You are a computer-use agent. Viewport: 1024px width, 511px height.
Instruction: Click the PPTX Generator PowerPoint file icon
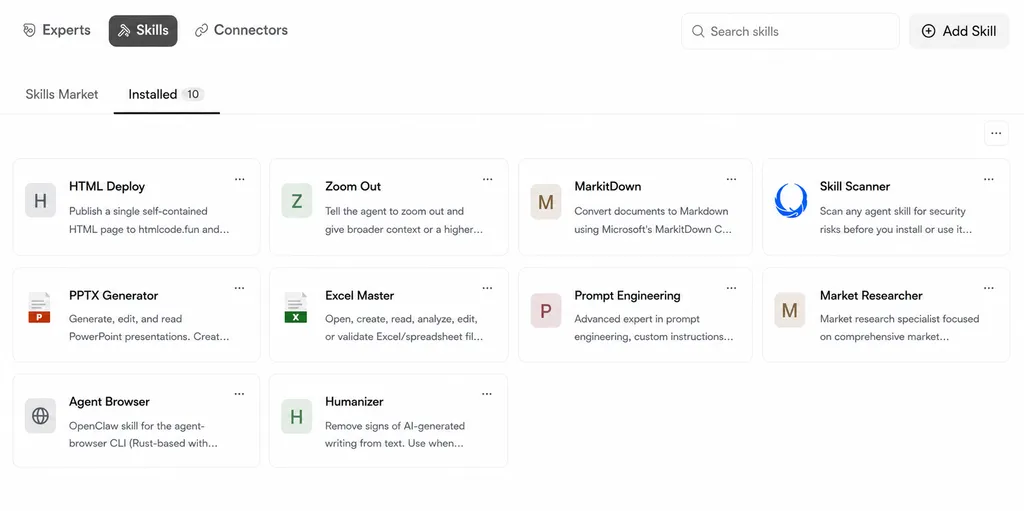39,308
